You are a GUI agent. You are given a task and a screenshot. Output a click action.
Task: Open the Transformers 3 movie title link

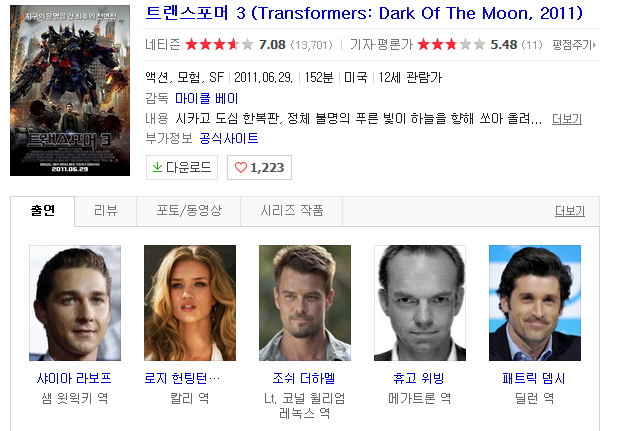(x=364, y=13)
